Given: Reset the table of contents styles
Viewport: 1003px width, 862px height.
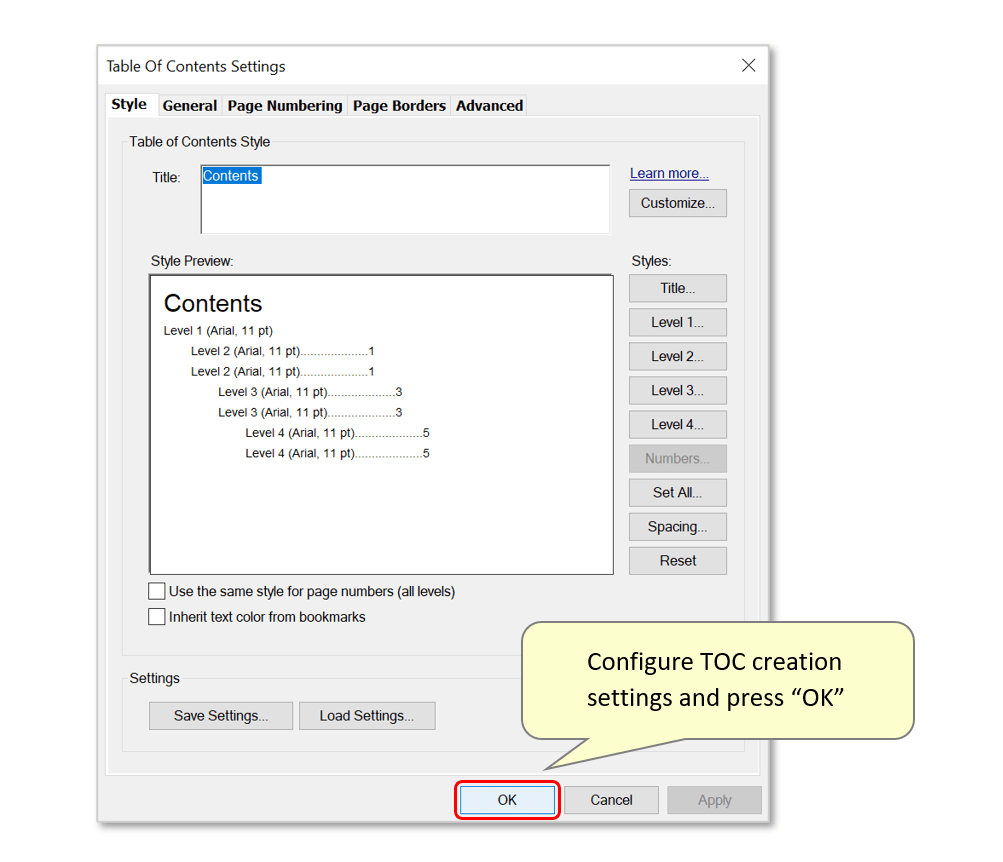Looking at the screenshot, I should 677,561.
